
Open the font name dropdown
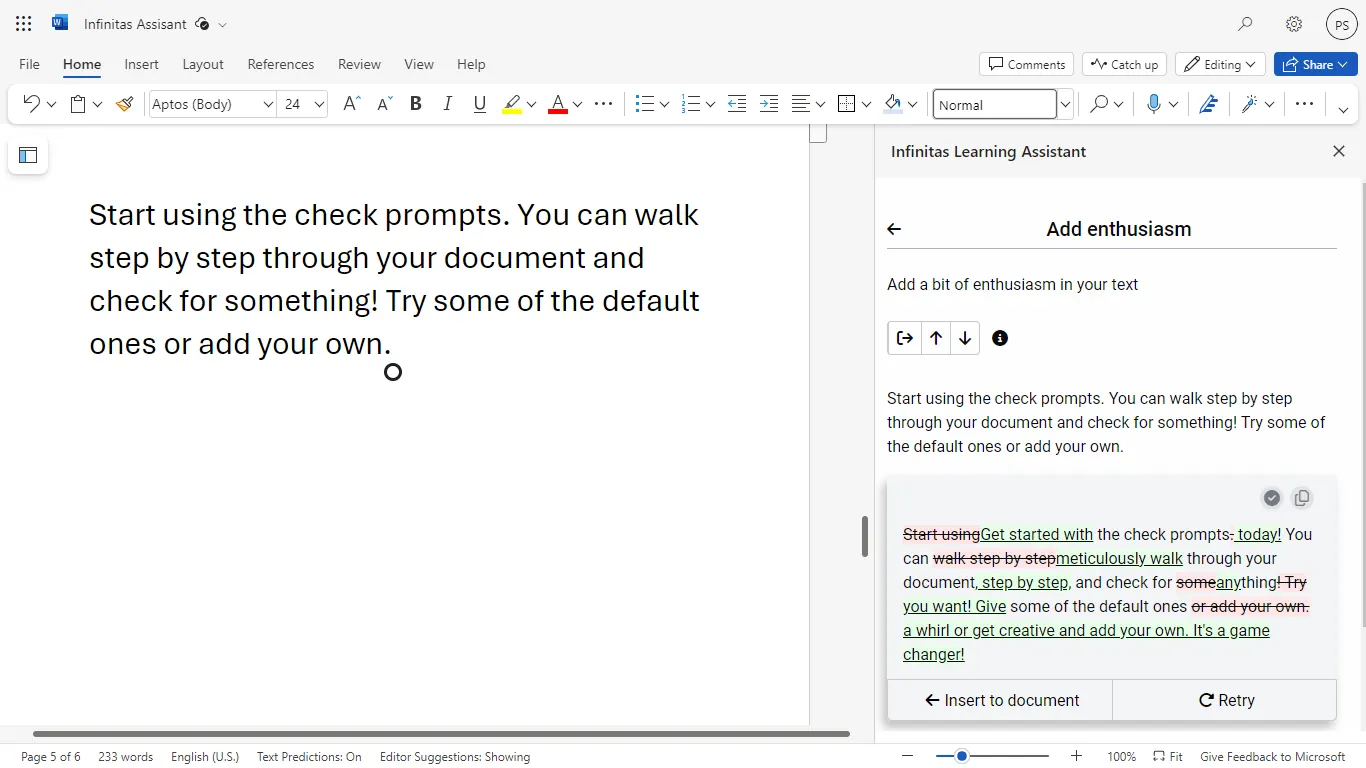click(268, 104)
